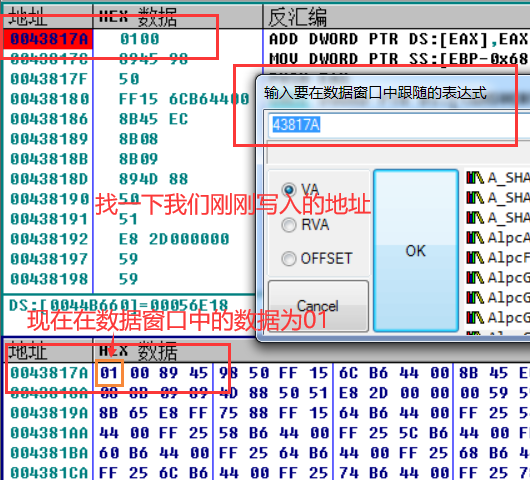
Task: Select dump row address 0043817A
Action: coord(49,373)
